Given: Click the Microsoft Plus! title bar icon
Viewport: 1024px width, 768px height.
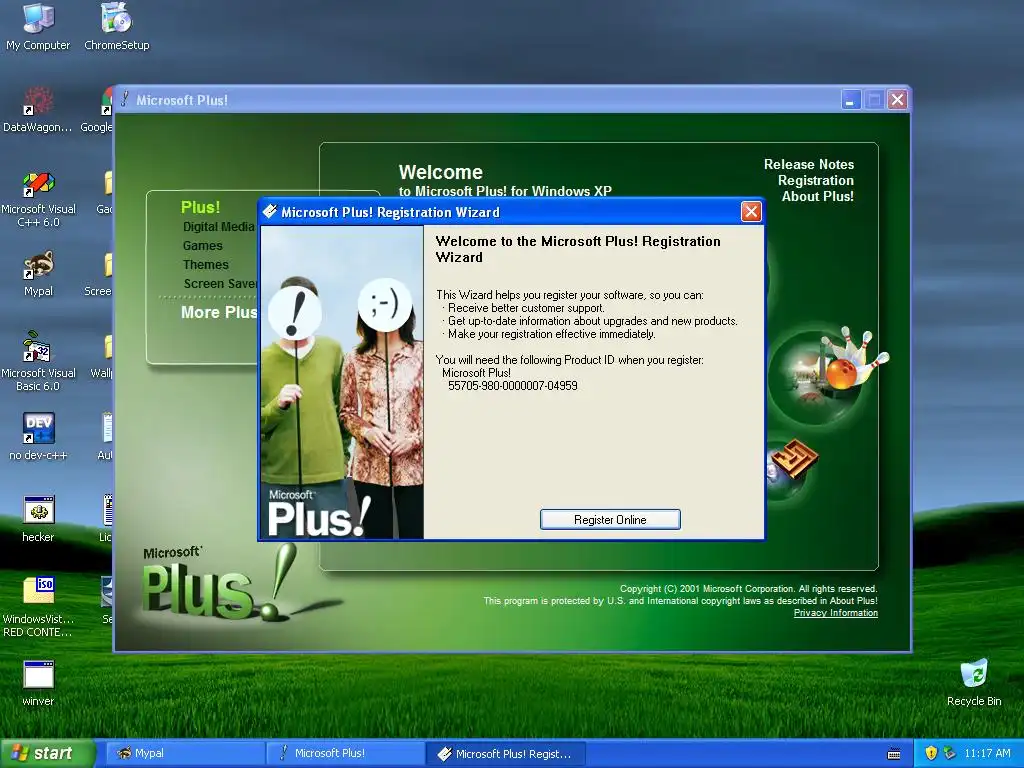Looking at the screenshot, I should pyautogui.click(x=125, y=99).
